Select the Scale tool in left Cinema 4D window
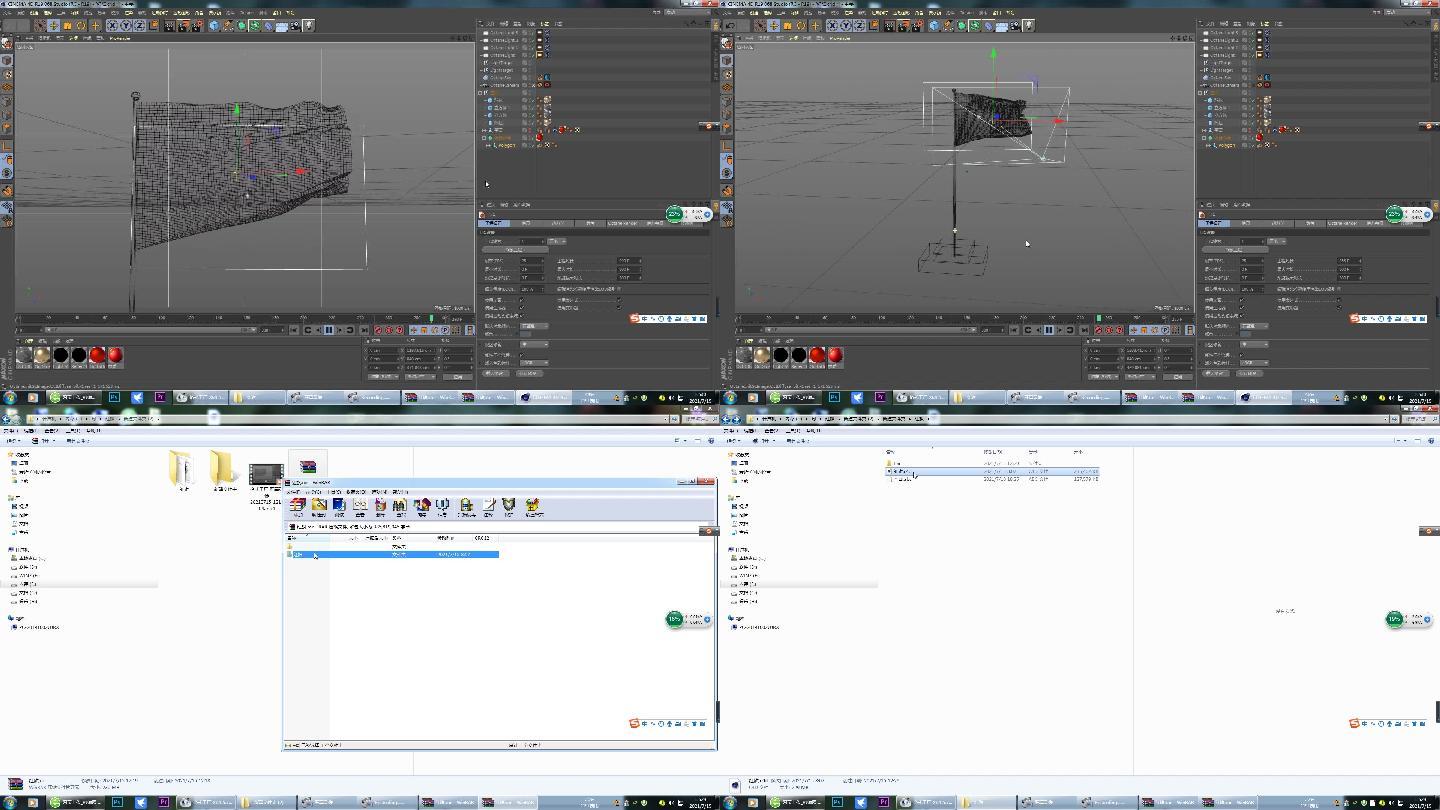The height and width of the screenshot is (810, 1440). (x=67, y=25)
